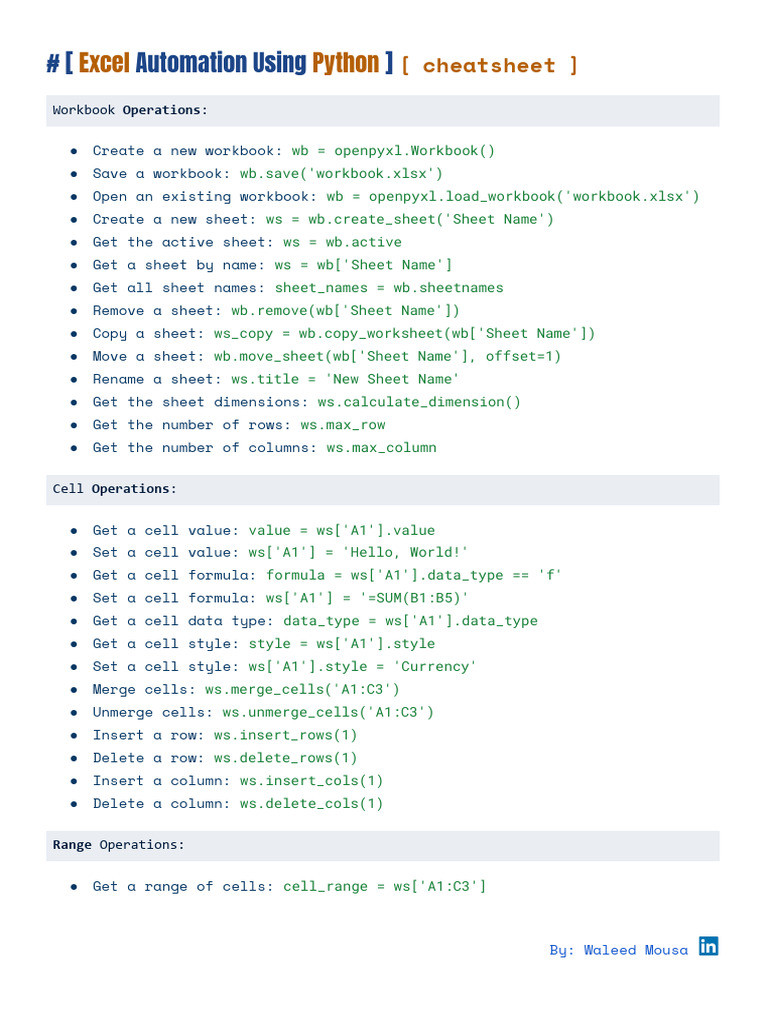Click the 'Rename a sheet' bullet item
Image resolution: width=768 pixels, height=1024 pixels.
(276, 379)
